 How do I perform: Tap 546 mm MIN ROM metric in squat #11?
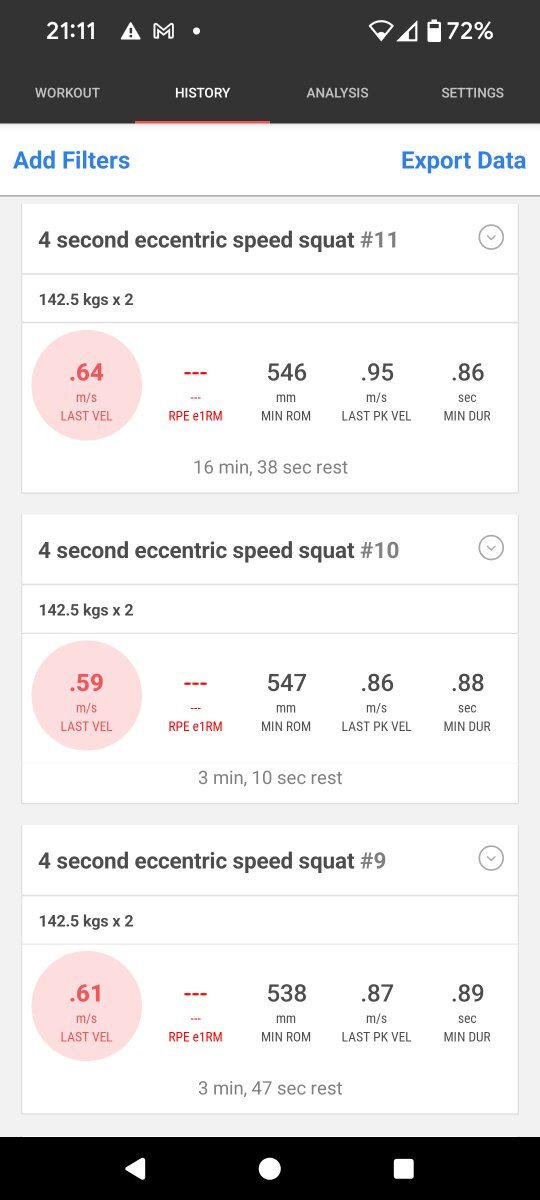click(286, 390)
